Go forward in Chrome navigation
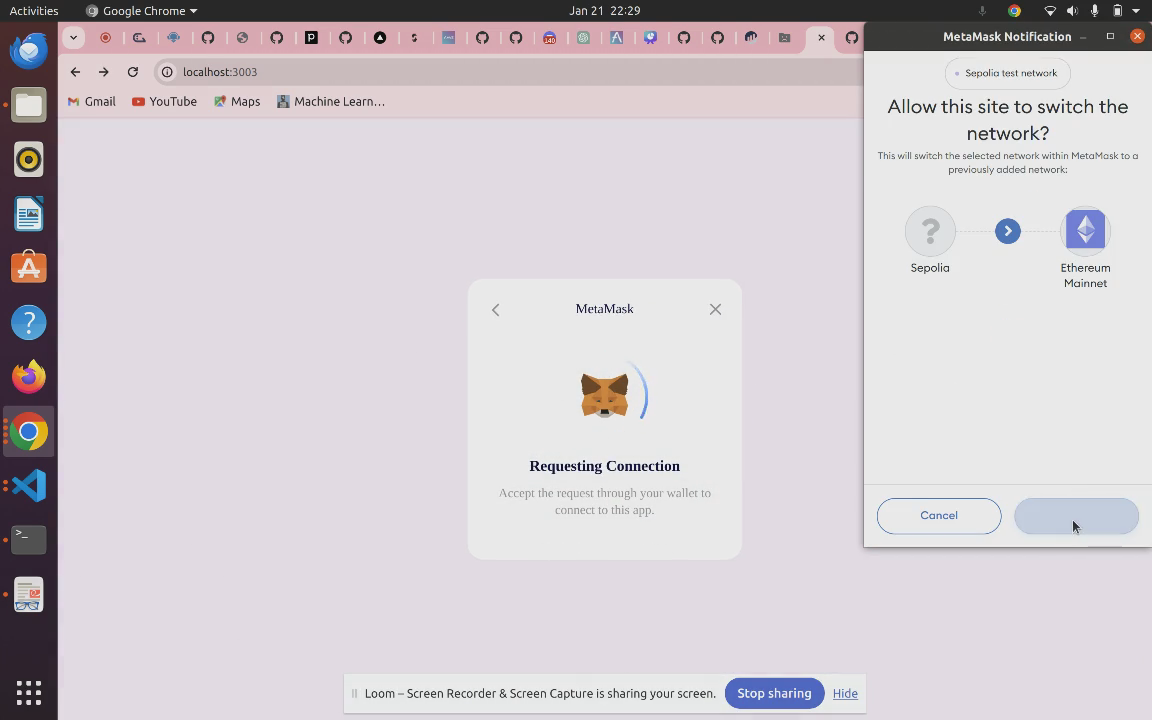The width and height of the screenshot is (1152, 720). [104, 72]
